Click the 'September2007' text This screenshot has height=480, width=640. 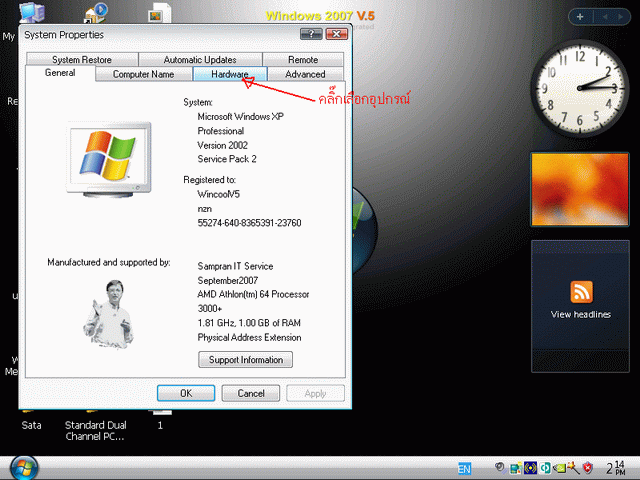[x=228, y=280]
